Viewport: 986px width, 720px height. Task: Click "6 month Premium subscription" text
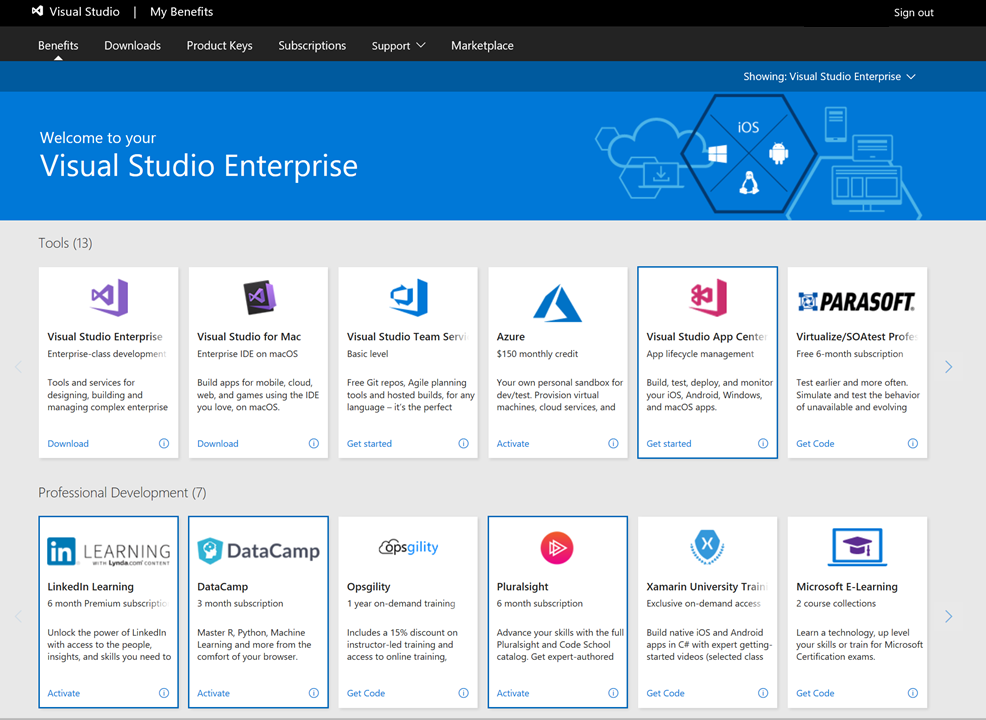tap(108, 603)
